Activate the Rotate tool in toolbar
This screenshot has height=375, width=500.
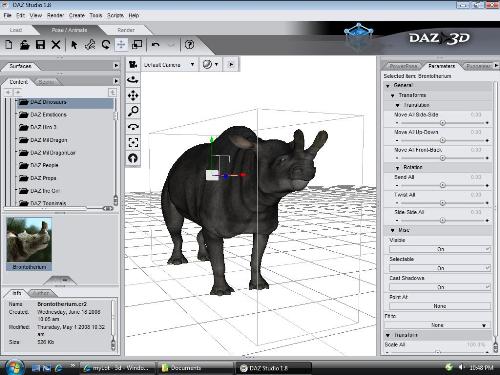click(x=106, y=45)
